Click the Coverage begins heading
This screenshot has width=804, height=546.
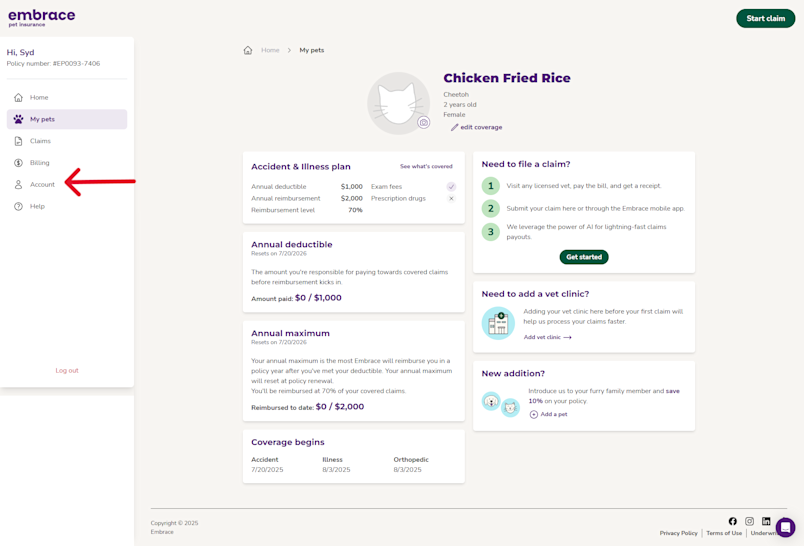tap(288, 442)
